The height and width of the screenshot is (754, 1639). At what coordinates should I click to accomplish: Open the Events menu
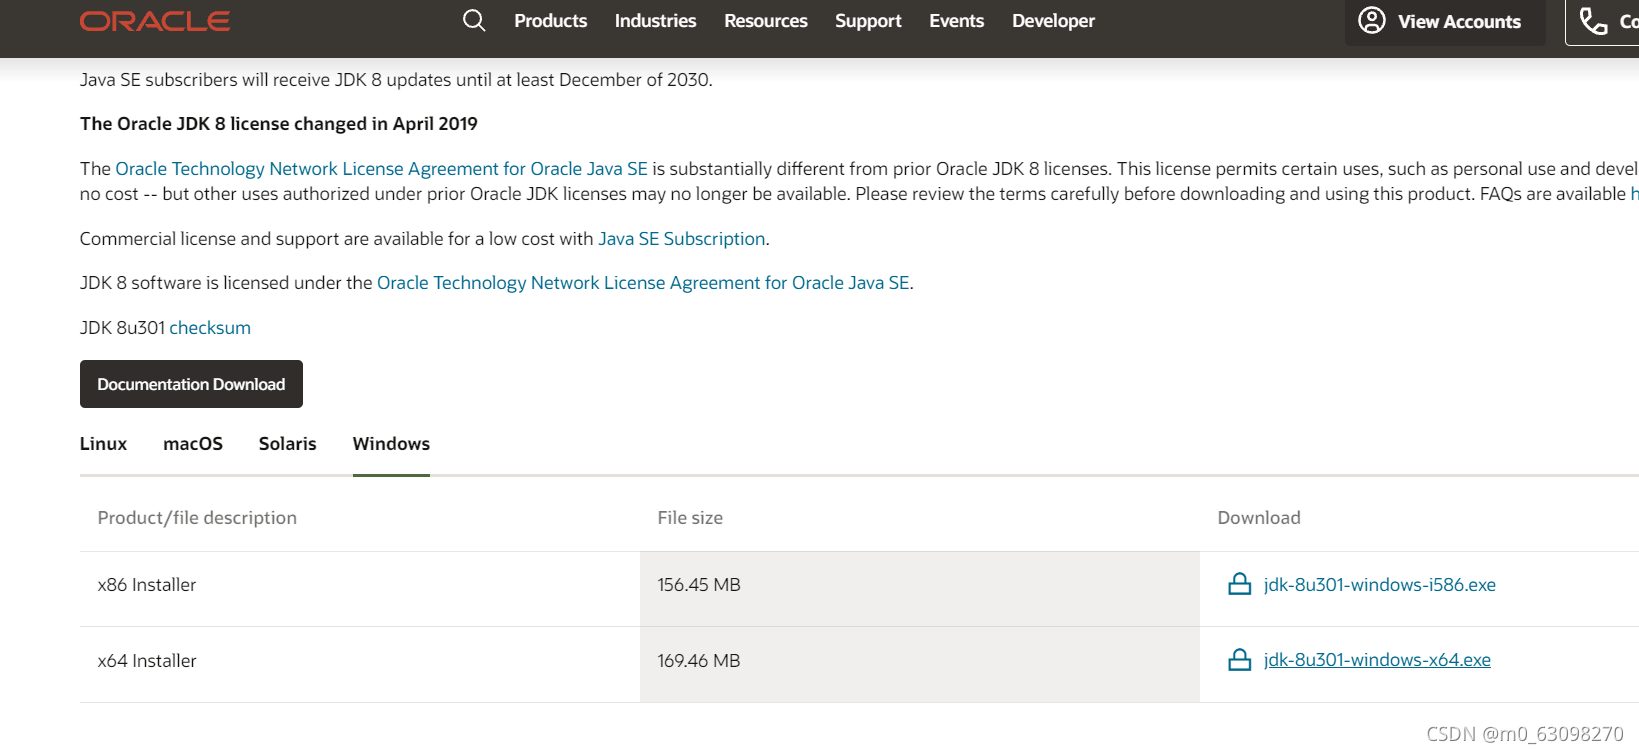click(957, 21)
